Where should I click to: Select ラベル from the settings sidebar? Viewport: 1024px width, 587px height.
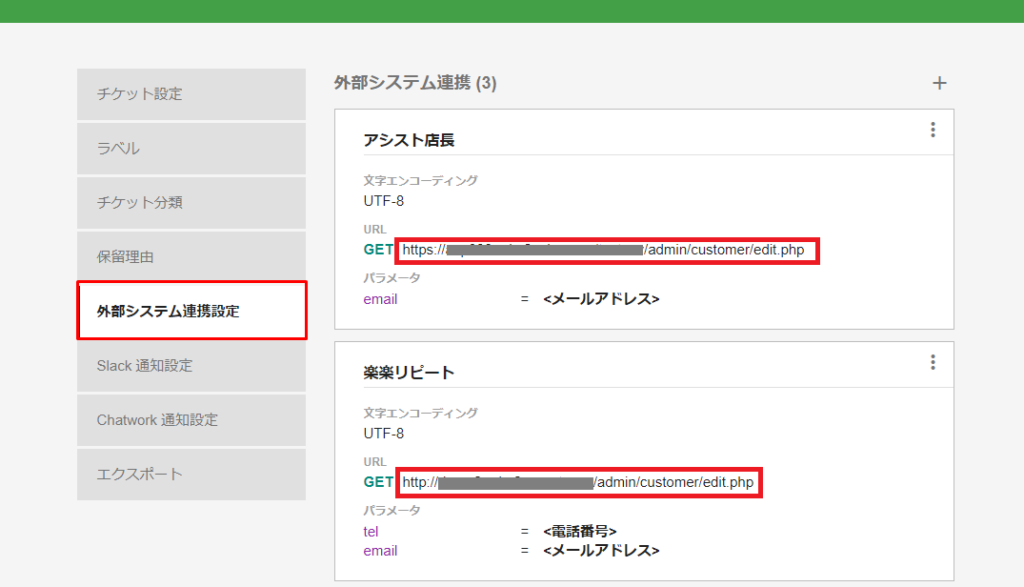pos(191,148)
